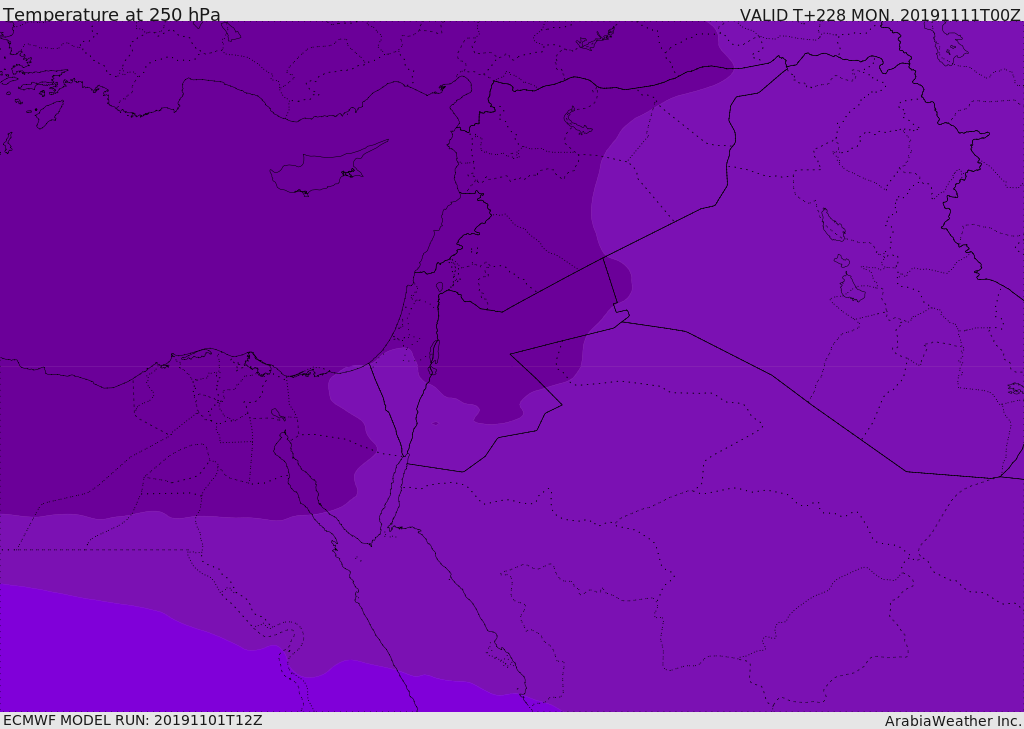Click the 'VALID T+228 MON. 20191111T00Z' label
The height and width of the screenshot is (729, 1024).
point(880,14)
